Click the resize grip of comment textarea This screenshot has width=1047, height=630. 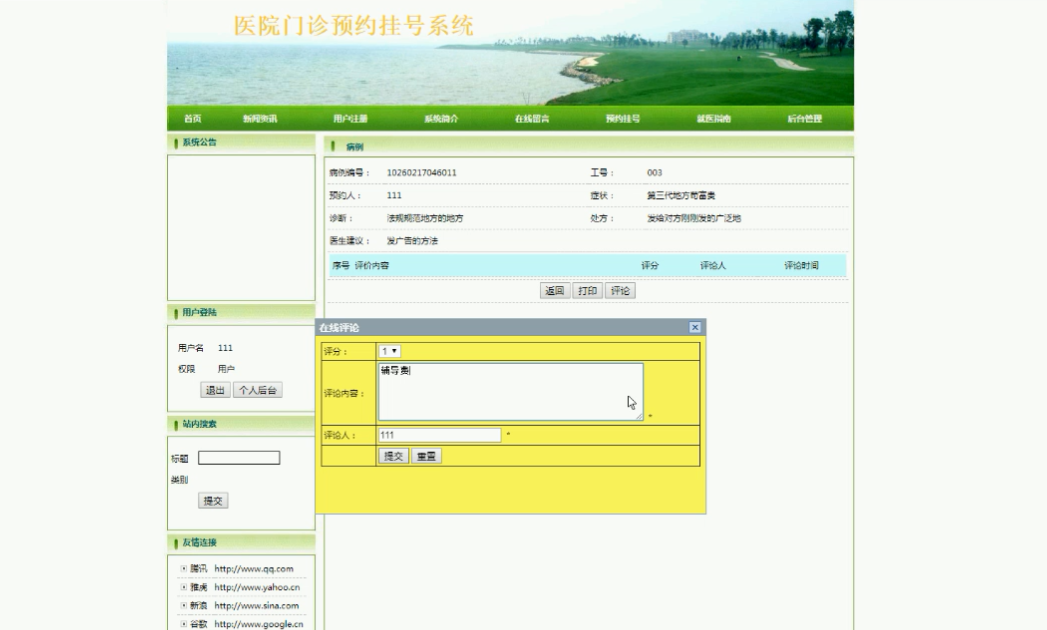point(639,416)
